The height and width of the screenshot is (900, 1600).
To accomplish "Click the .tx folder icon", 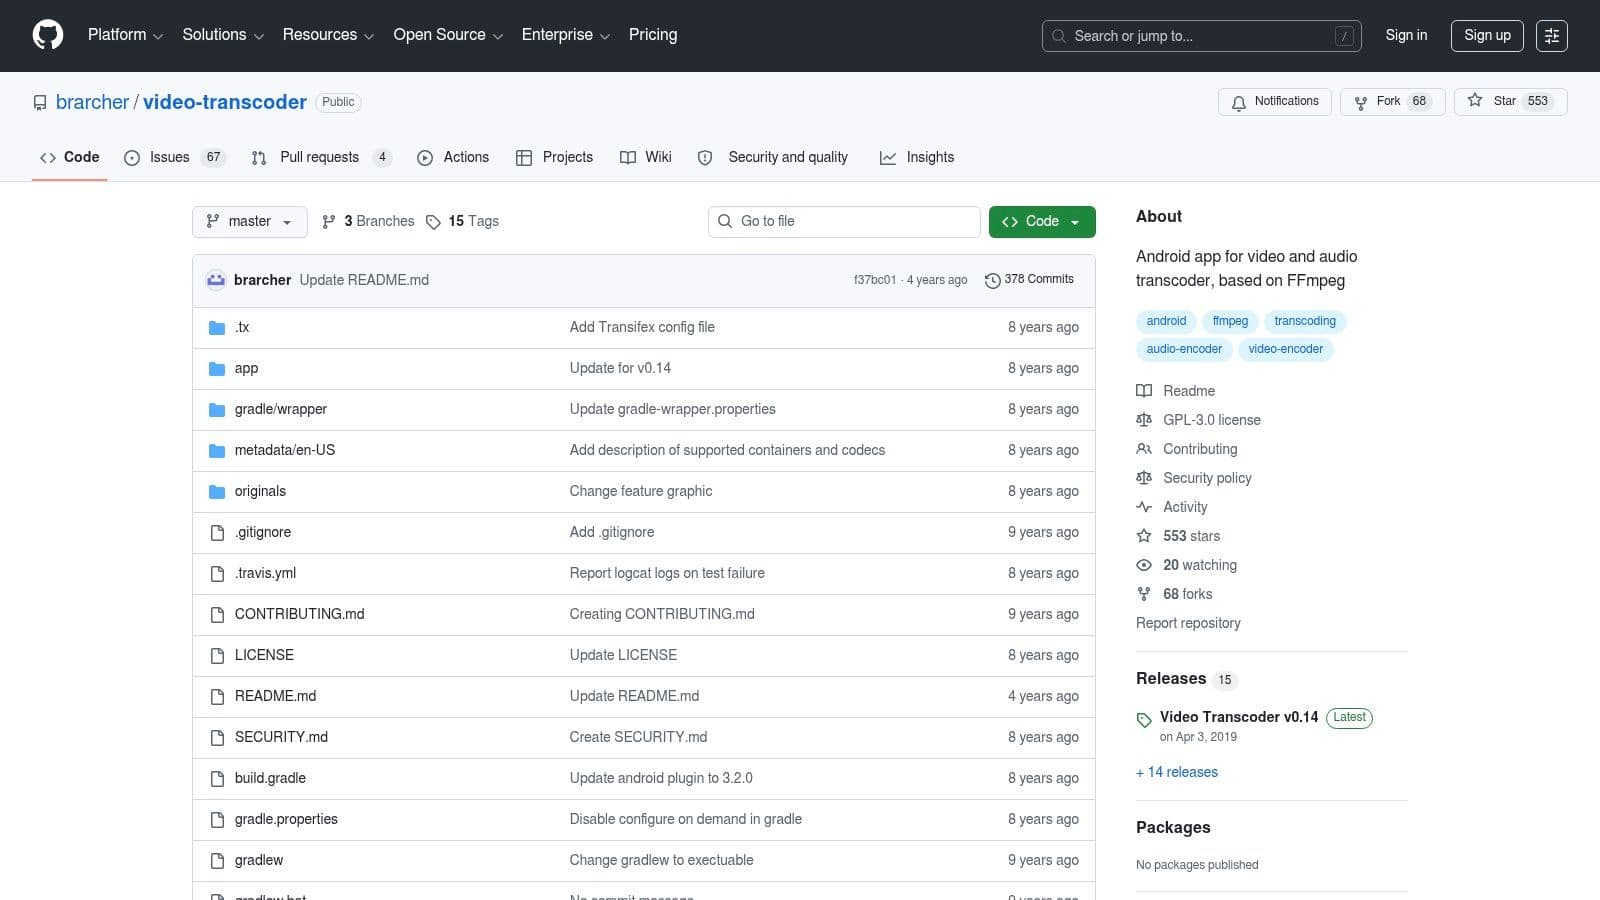I will tap(217, 328).
